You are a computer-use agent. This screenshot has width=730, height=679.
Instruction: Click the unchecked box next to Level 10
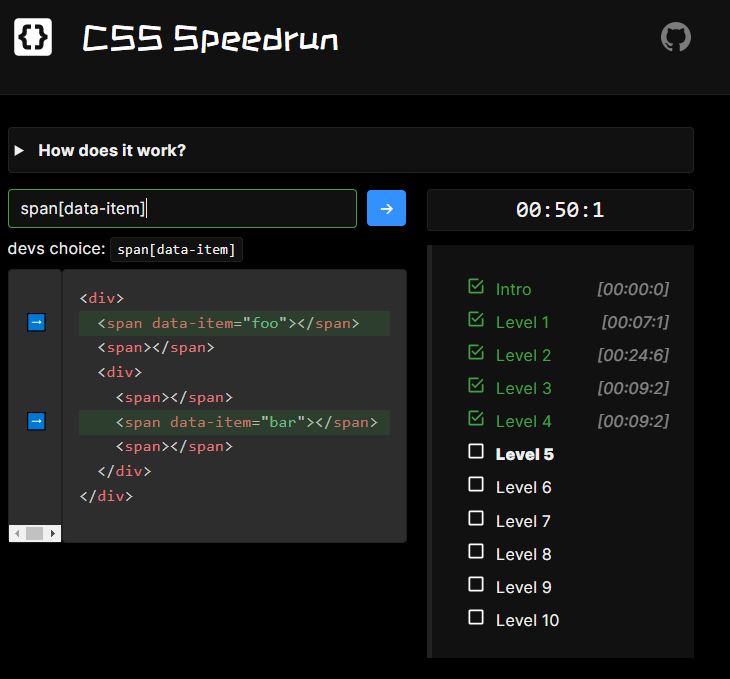tap(476, 618)
